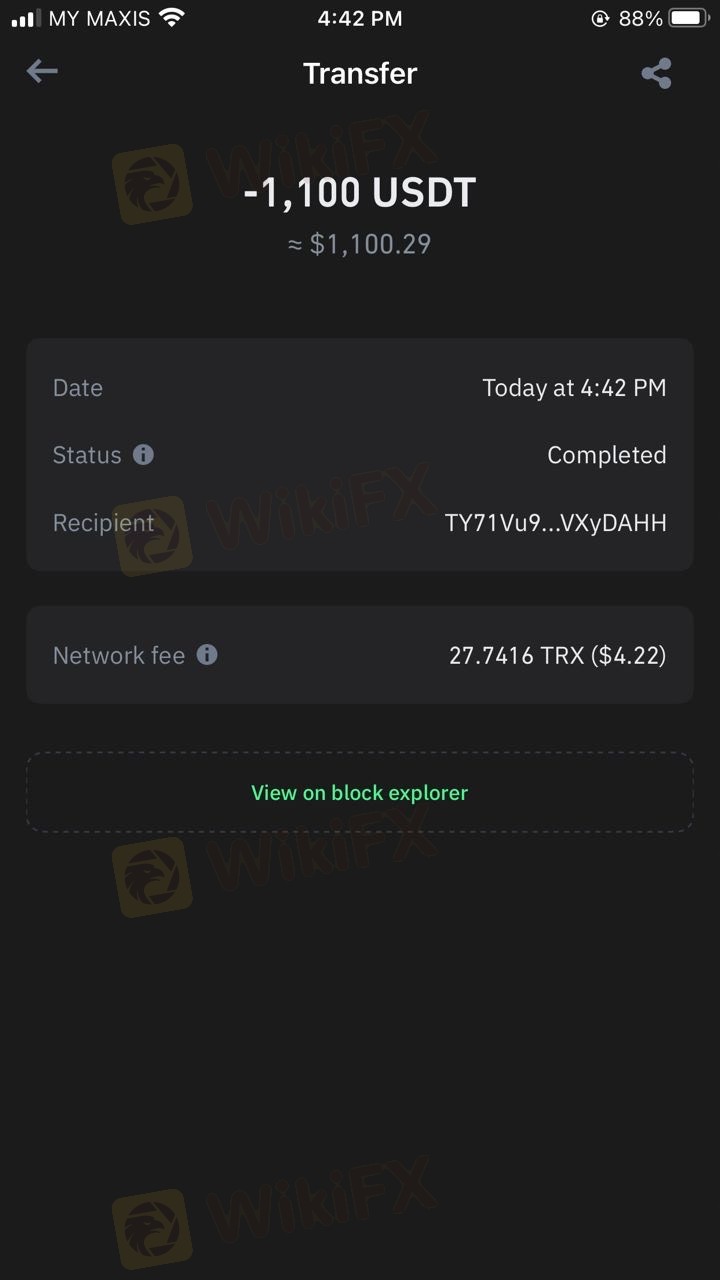Screen dimensions: 720x1280
Task: Tap the back arrow icon
Action: click(x=42, y=71)
